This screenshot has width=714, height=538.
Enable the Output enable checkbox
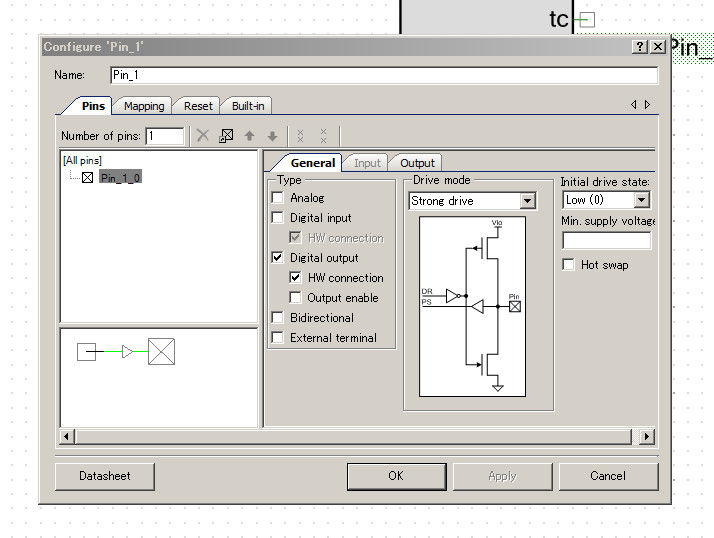pos(295,297)
